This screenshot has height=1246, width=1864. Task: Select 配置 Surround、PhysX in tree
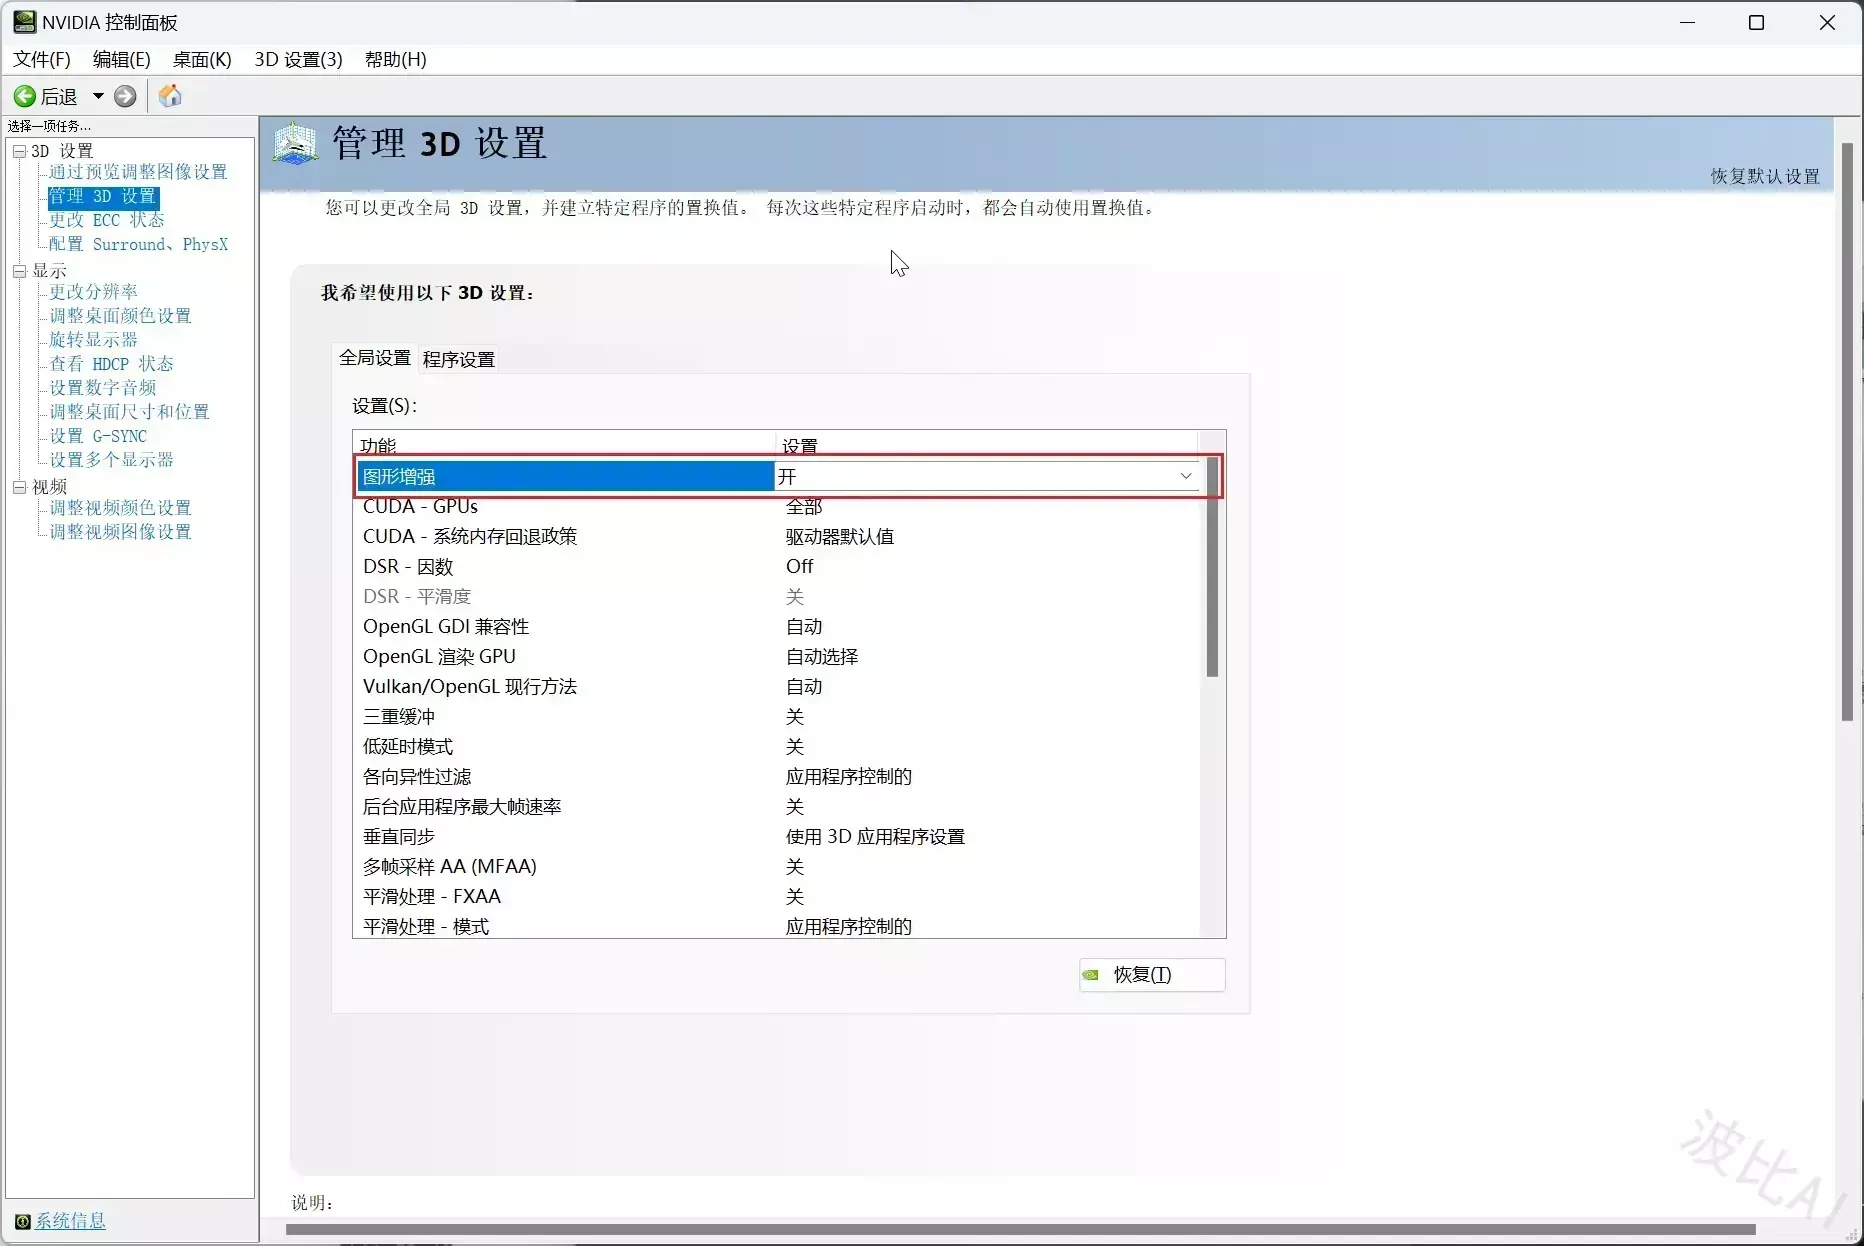(x=139, y=244)
